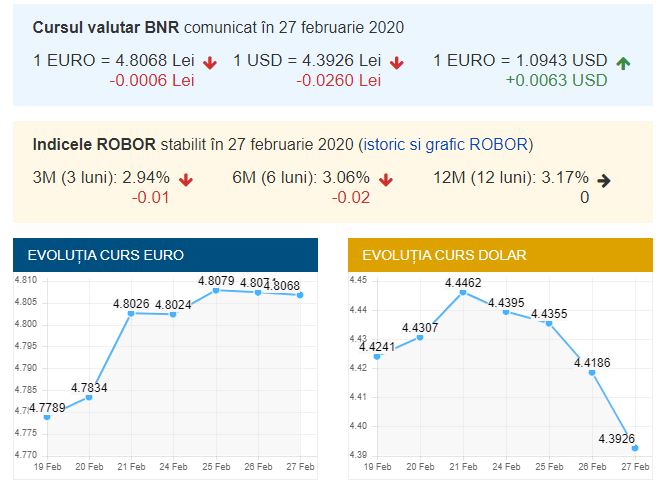660x480 pixels.
Task: Click the red arrow next to ROBOR 3M
Action: pyautogui.click(x=186, y=180)
